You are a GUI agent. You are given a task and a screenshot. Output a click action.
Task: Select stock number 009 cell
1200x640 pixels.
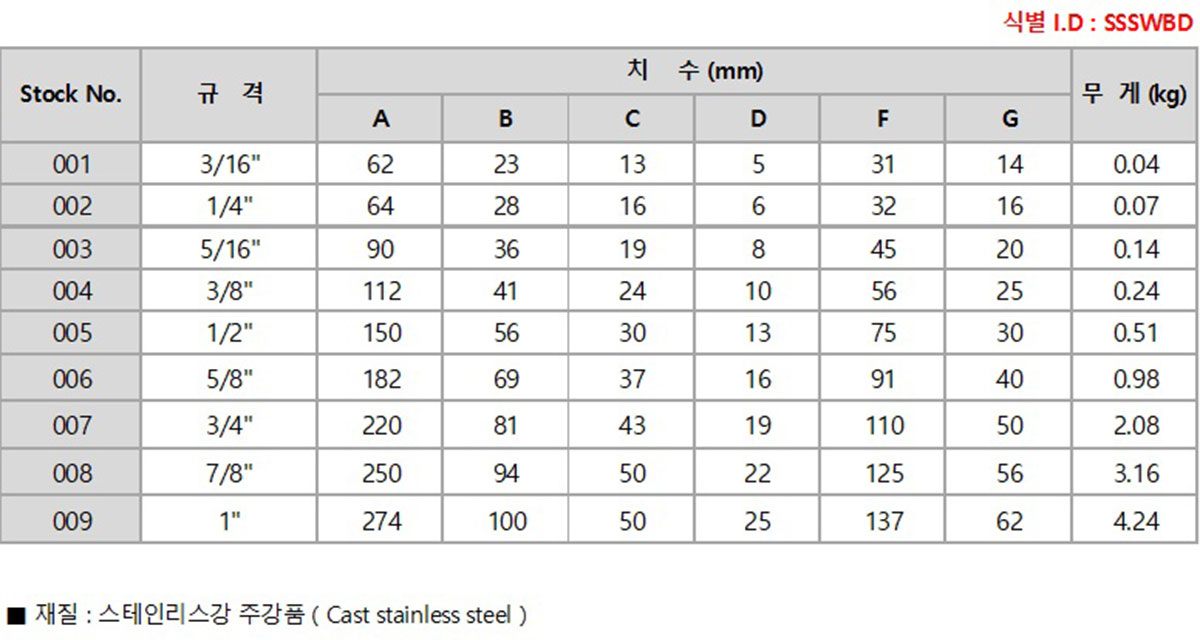71,521
